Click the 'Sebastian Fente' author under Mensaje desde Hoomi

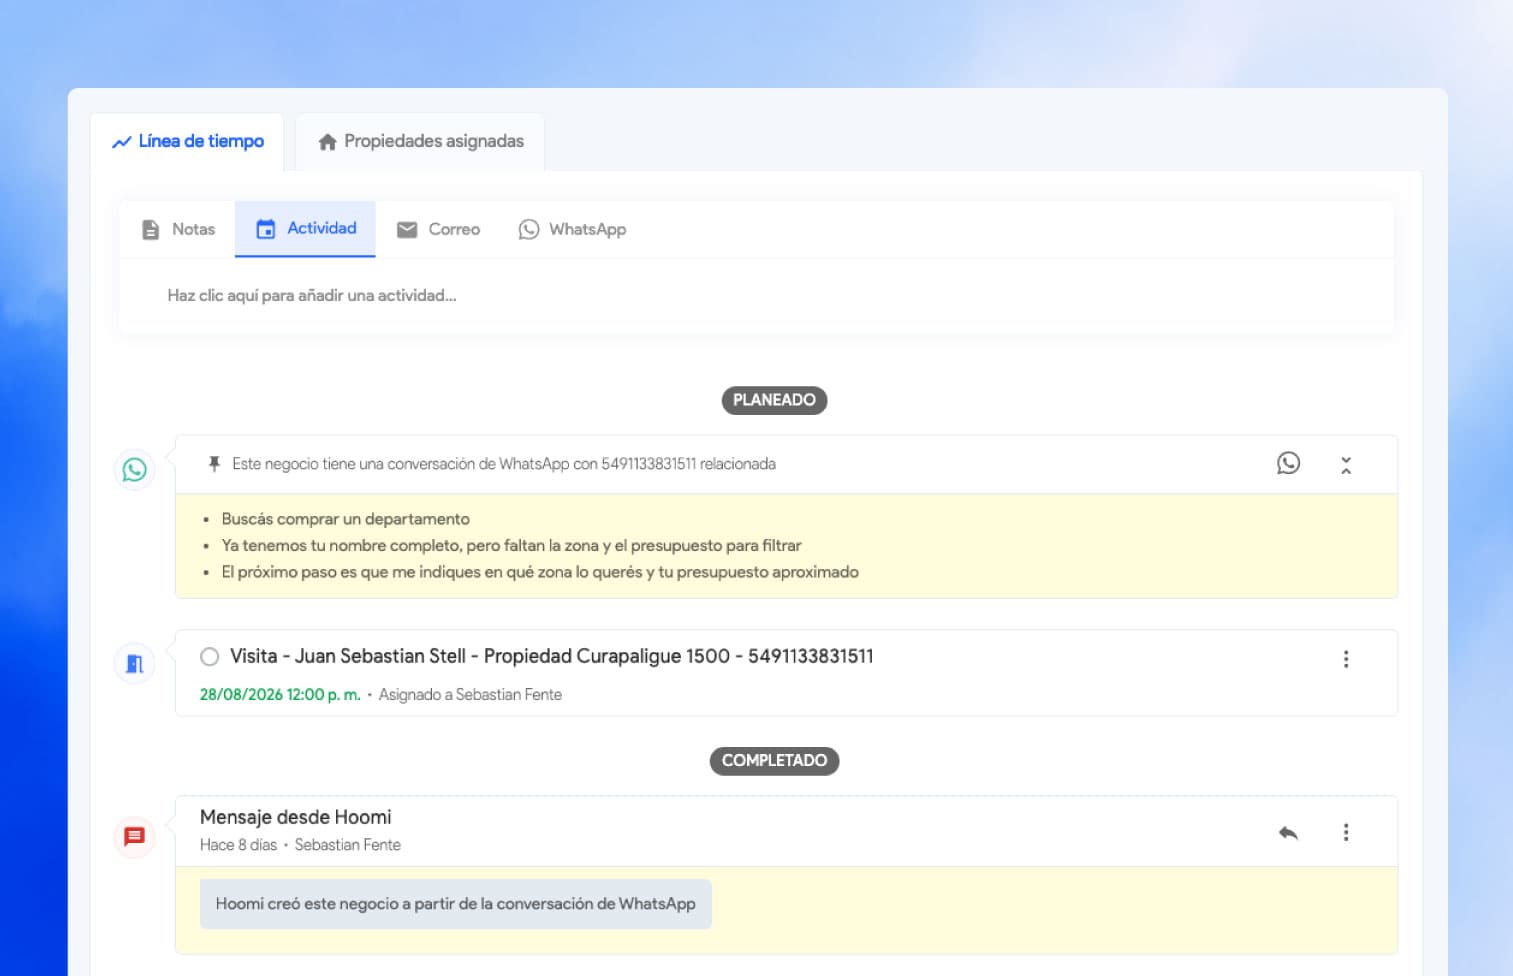pos(348,845)
